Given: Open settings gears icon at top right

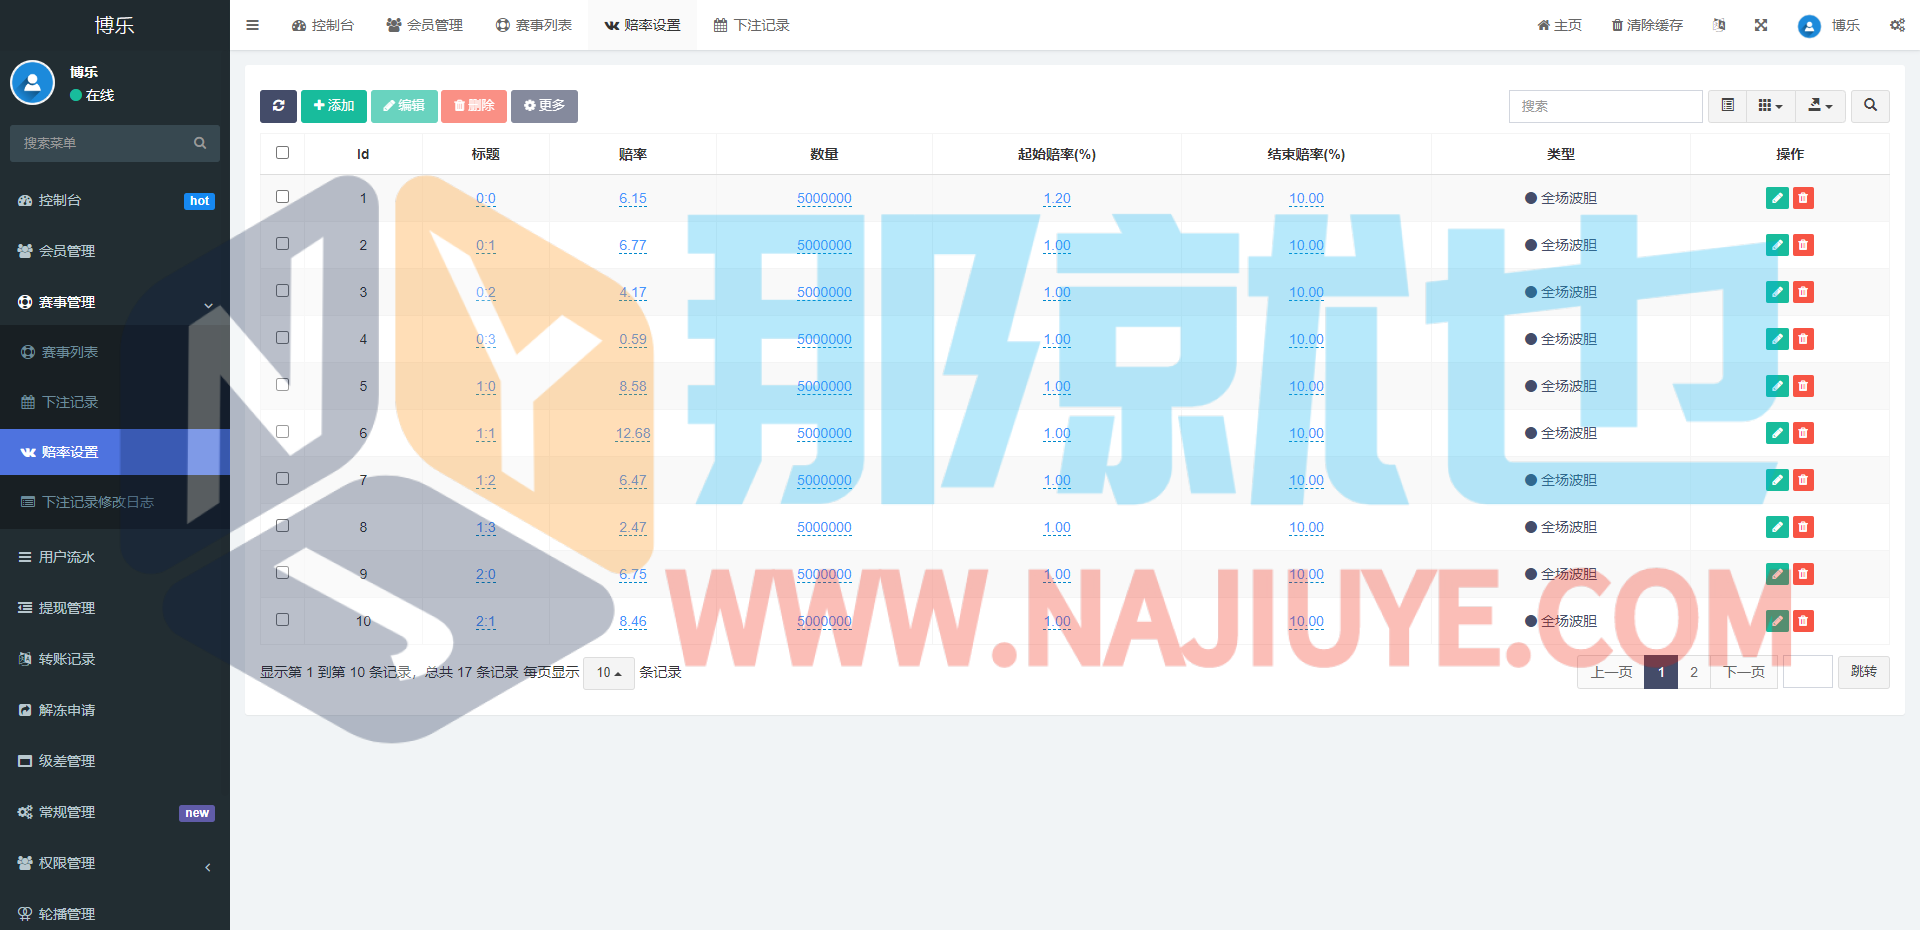Looking at the screenshot, I should click(1897, 25).
